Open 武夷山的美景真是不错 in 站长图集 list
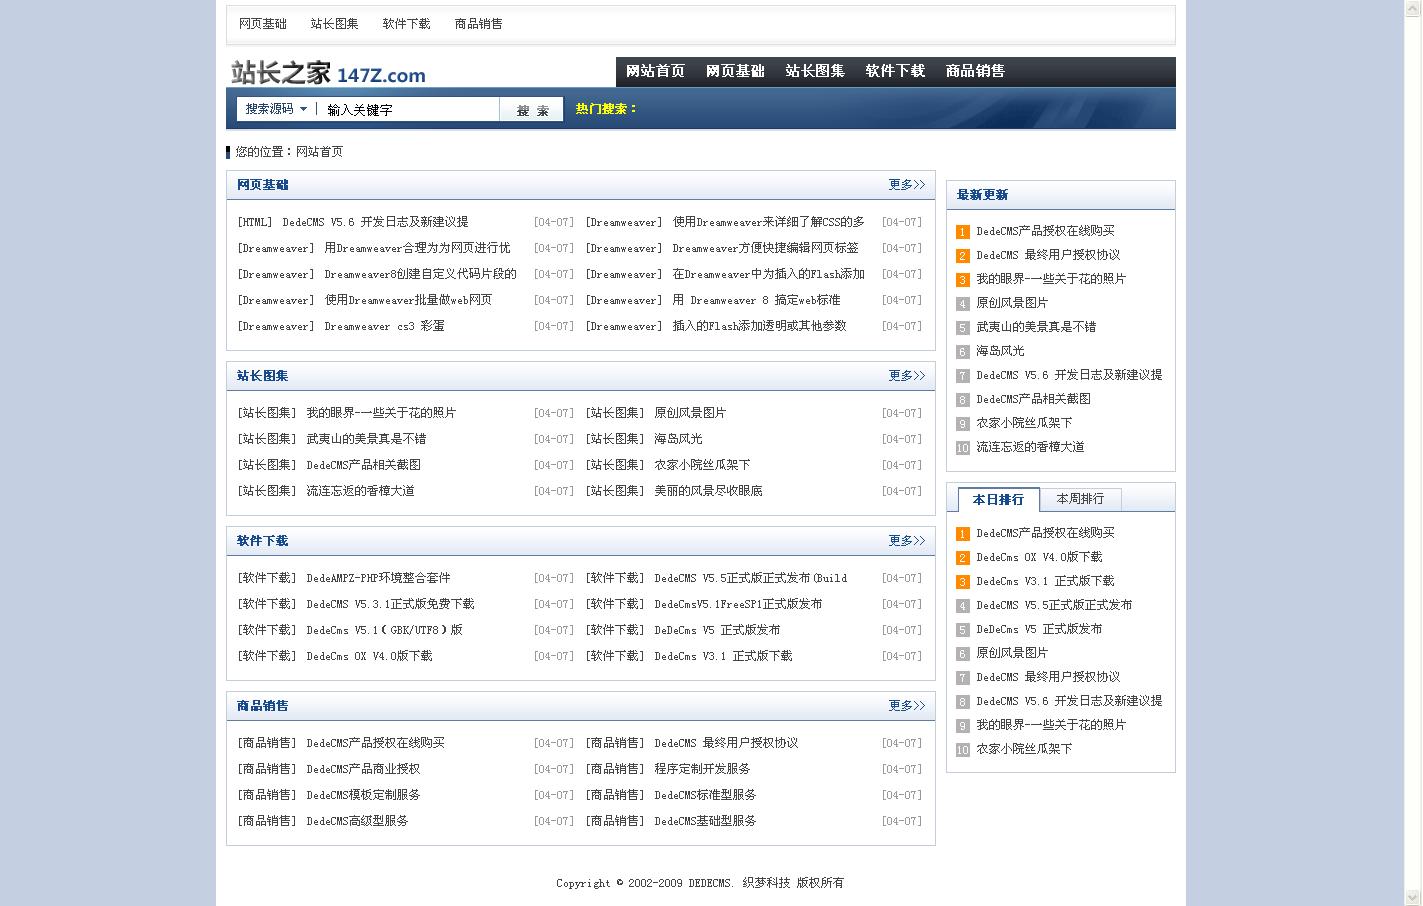Image resolution: width=1423 pixels, height=906 pixels. point(366,439)
